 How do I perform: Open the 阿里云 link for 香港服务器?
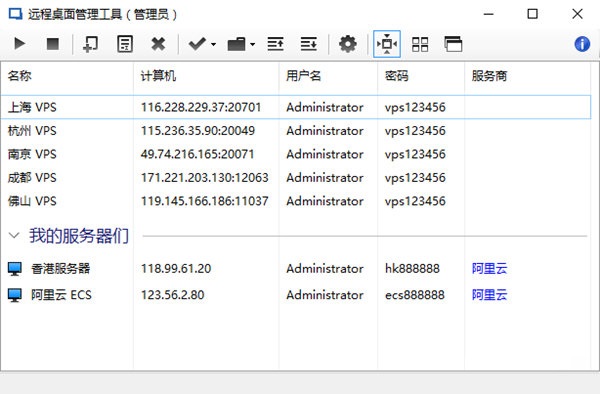point(489,269)
